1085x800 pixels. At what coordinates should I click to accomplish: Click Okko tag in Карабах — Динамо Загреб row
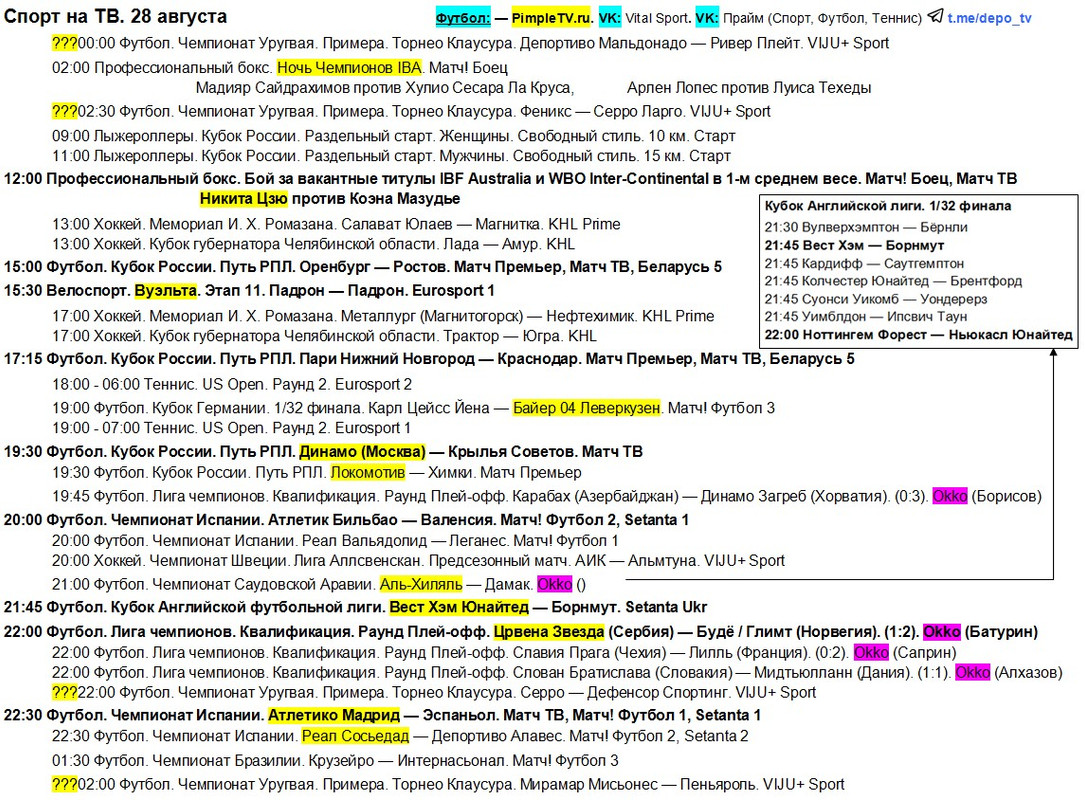point(949,496)
